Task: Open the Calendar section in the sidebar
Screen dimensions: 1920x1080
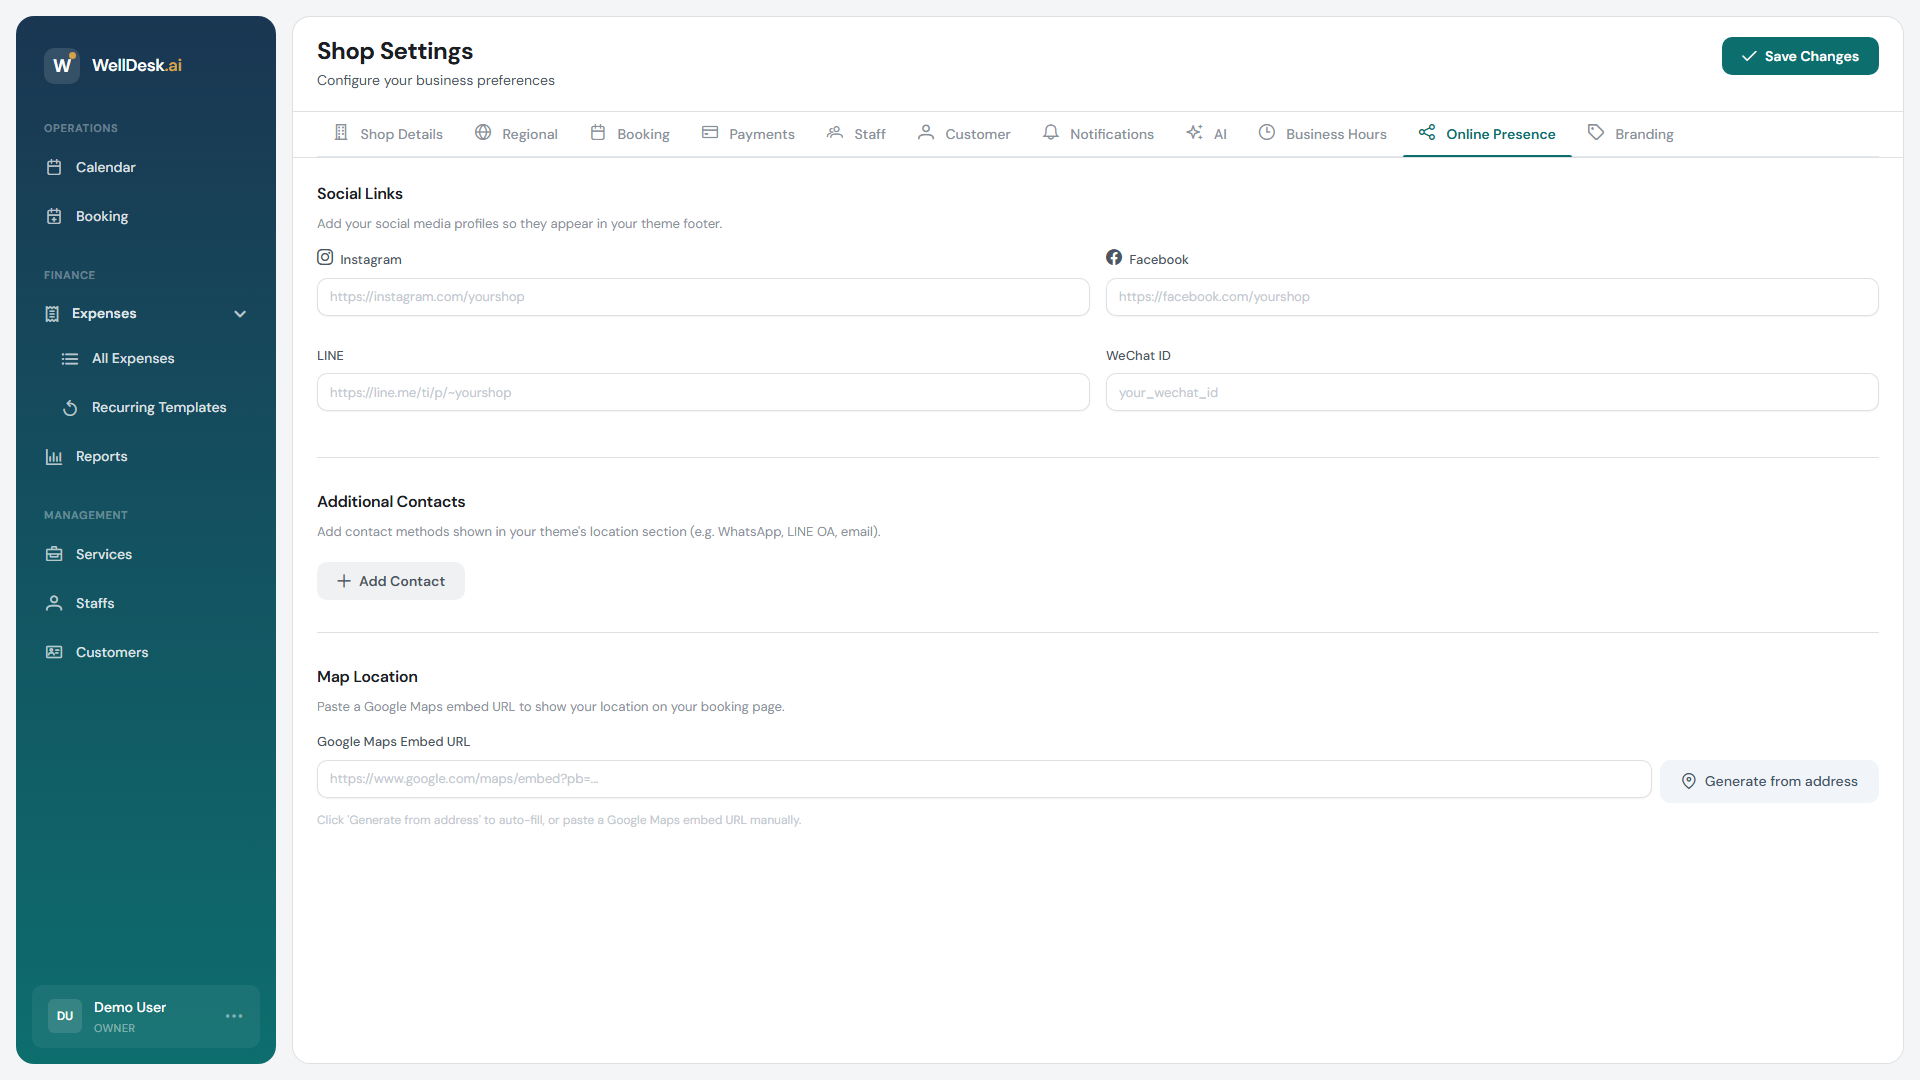Action: [106, 167]
